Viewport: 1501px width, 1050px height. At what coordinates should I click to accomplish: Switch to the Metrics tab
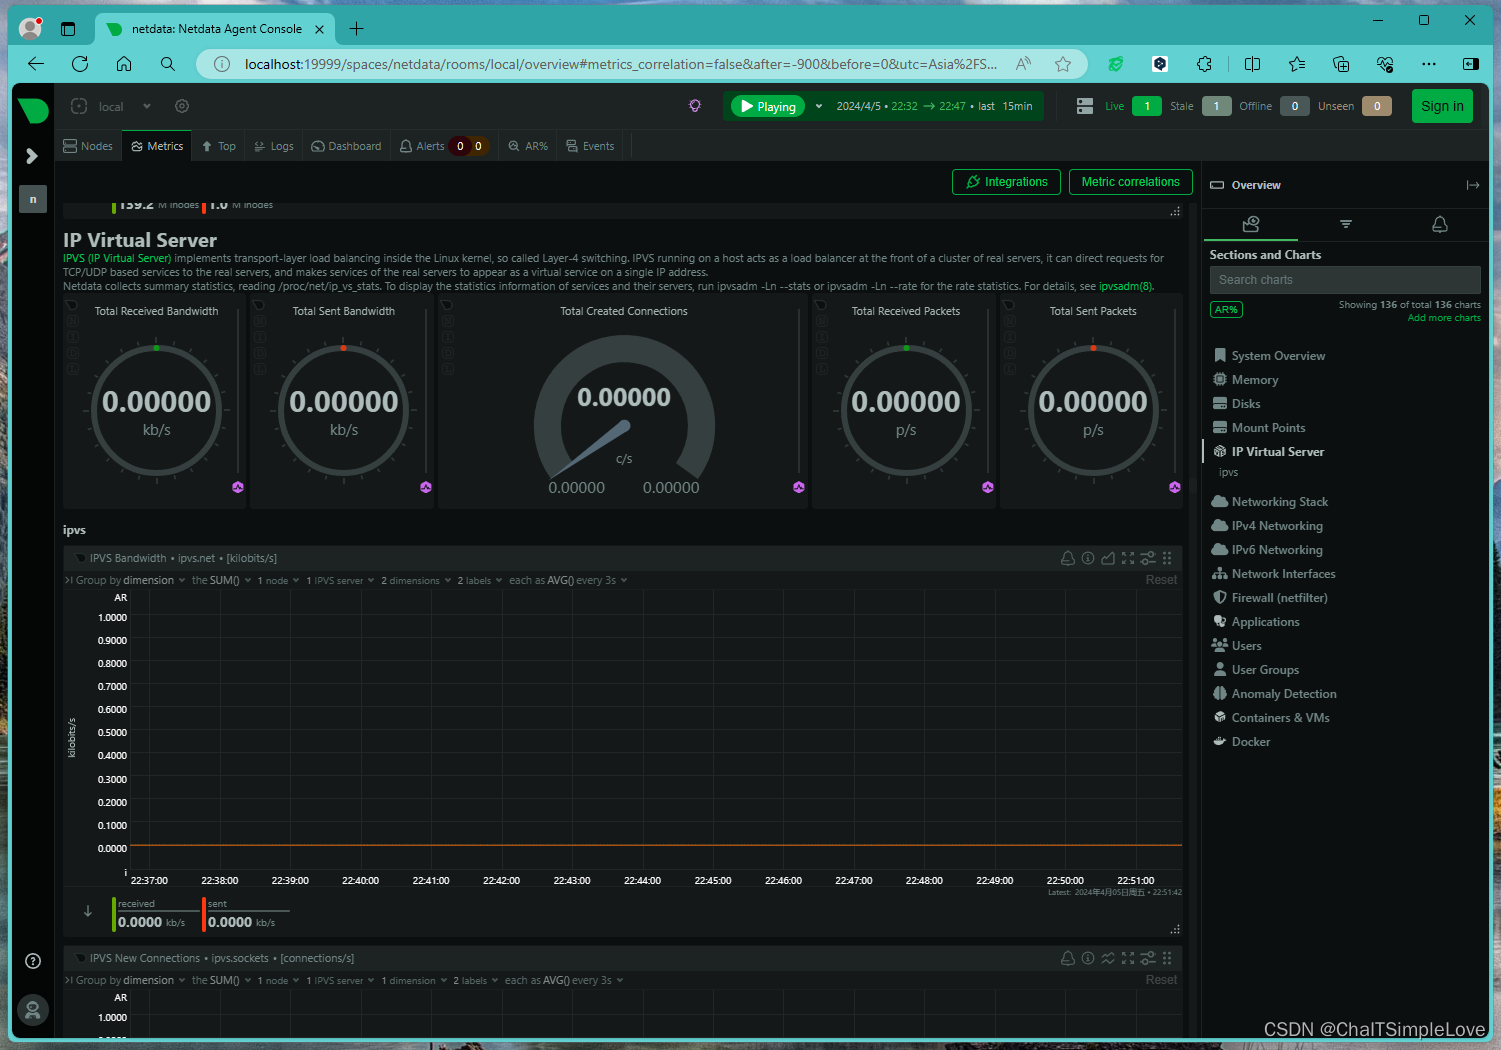158,146
